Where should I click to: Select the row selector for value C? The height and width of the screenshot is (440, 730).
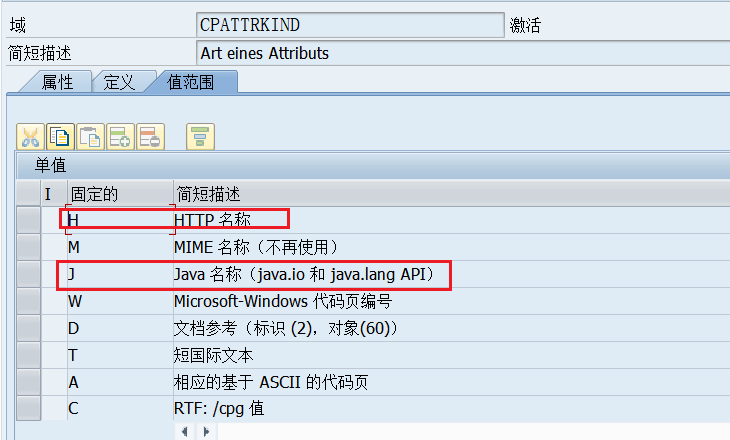click(x=28, y=408)
